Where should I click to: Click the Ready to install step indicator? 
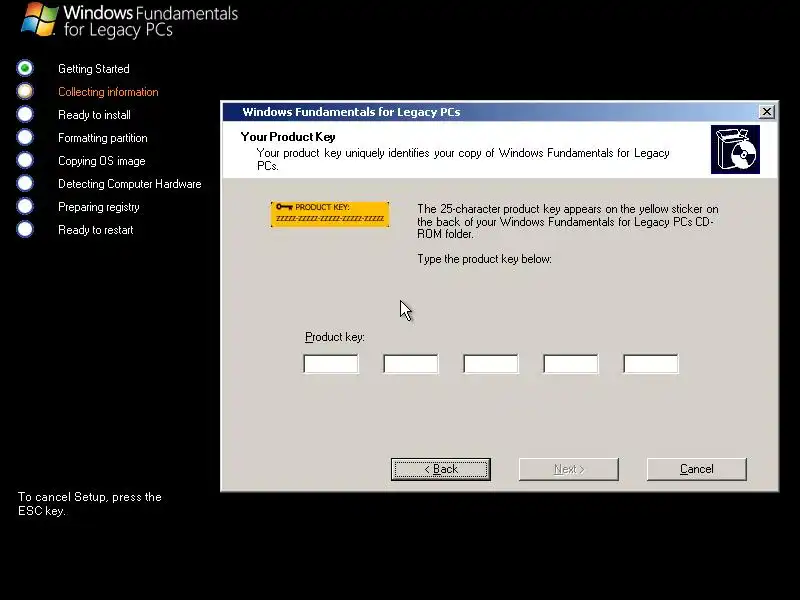tap(24, 114)
